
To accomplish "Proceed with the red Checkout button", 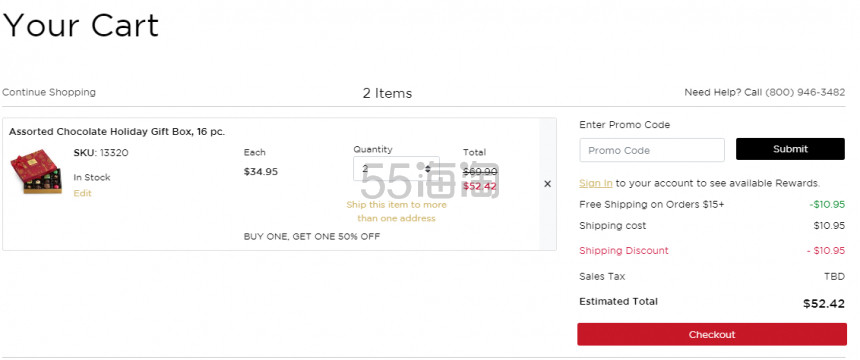I will [711, 334].
